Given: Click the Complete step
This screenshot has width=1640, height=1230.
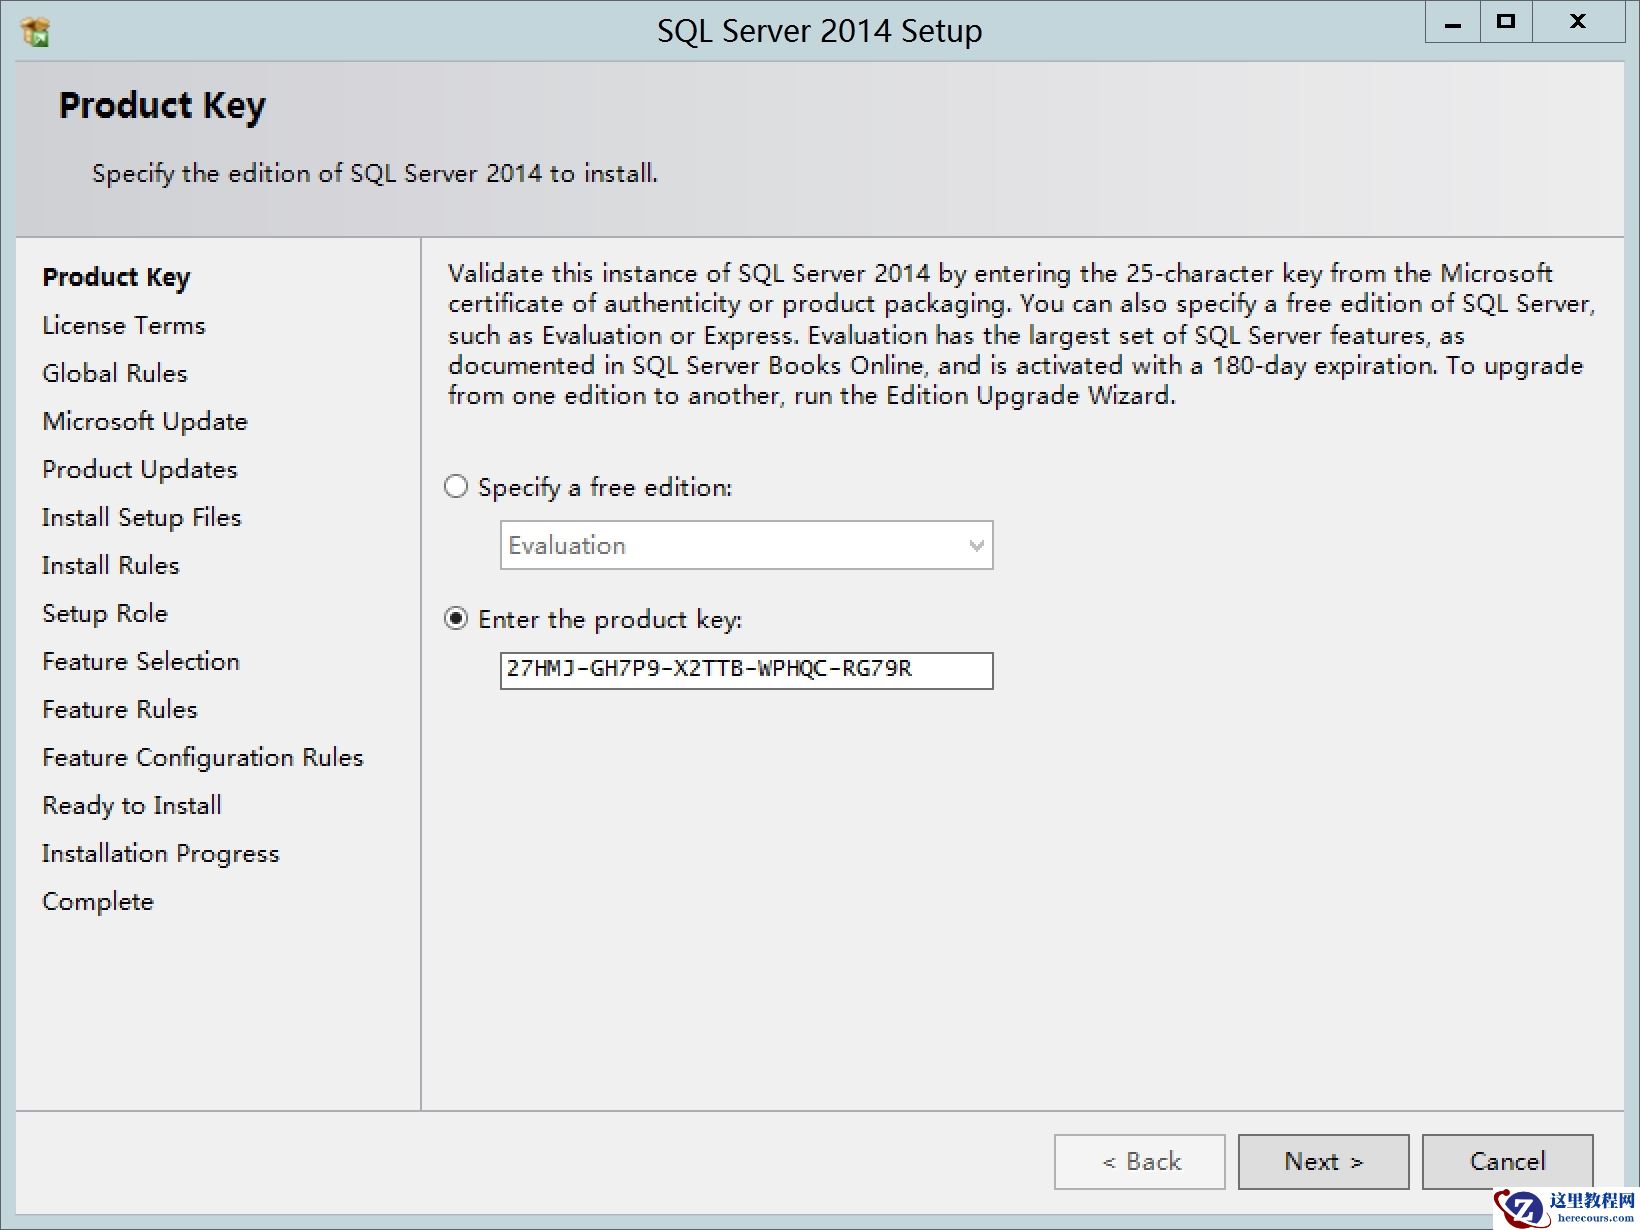Looking at the screenshot, I should 97,901.
